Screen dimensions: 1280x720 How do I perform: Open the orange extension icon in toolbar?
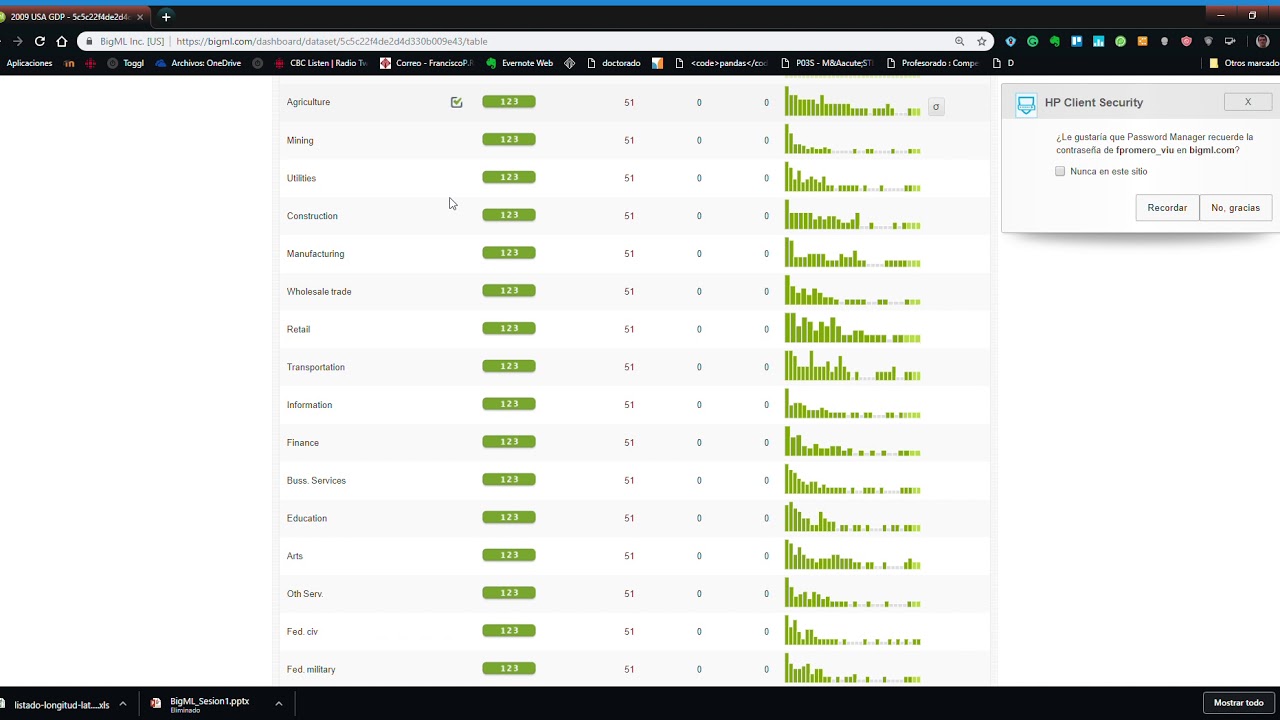1142,41
